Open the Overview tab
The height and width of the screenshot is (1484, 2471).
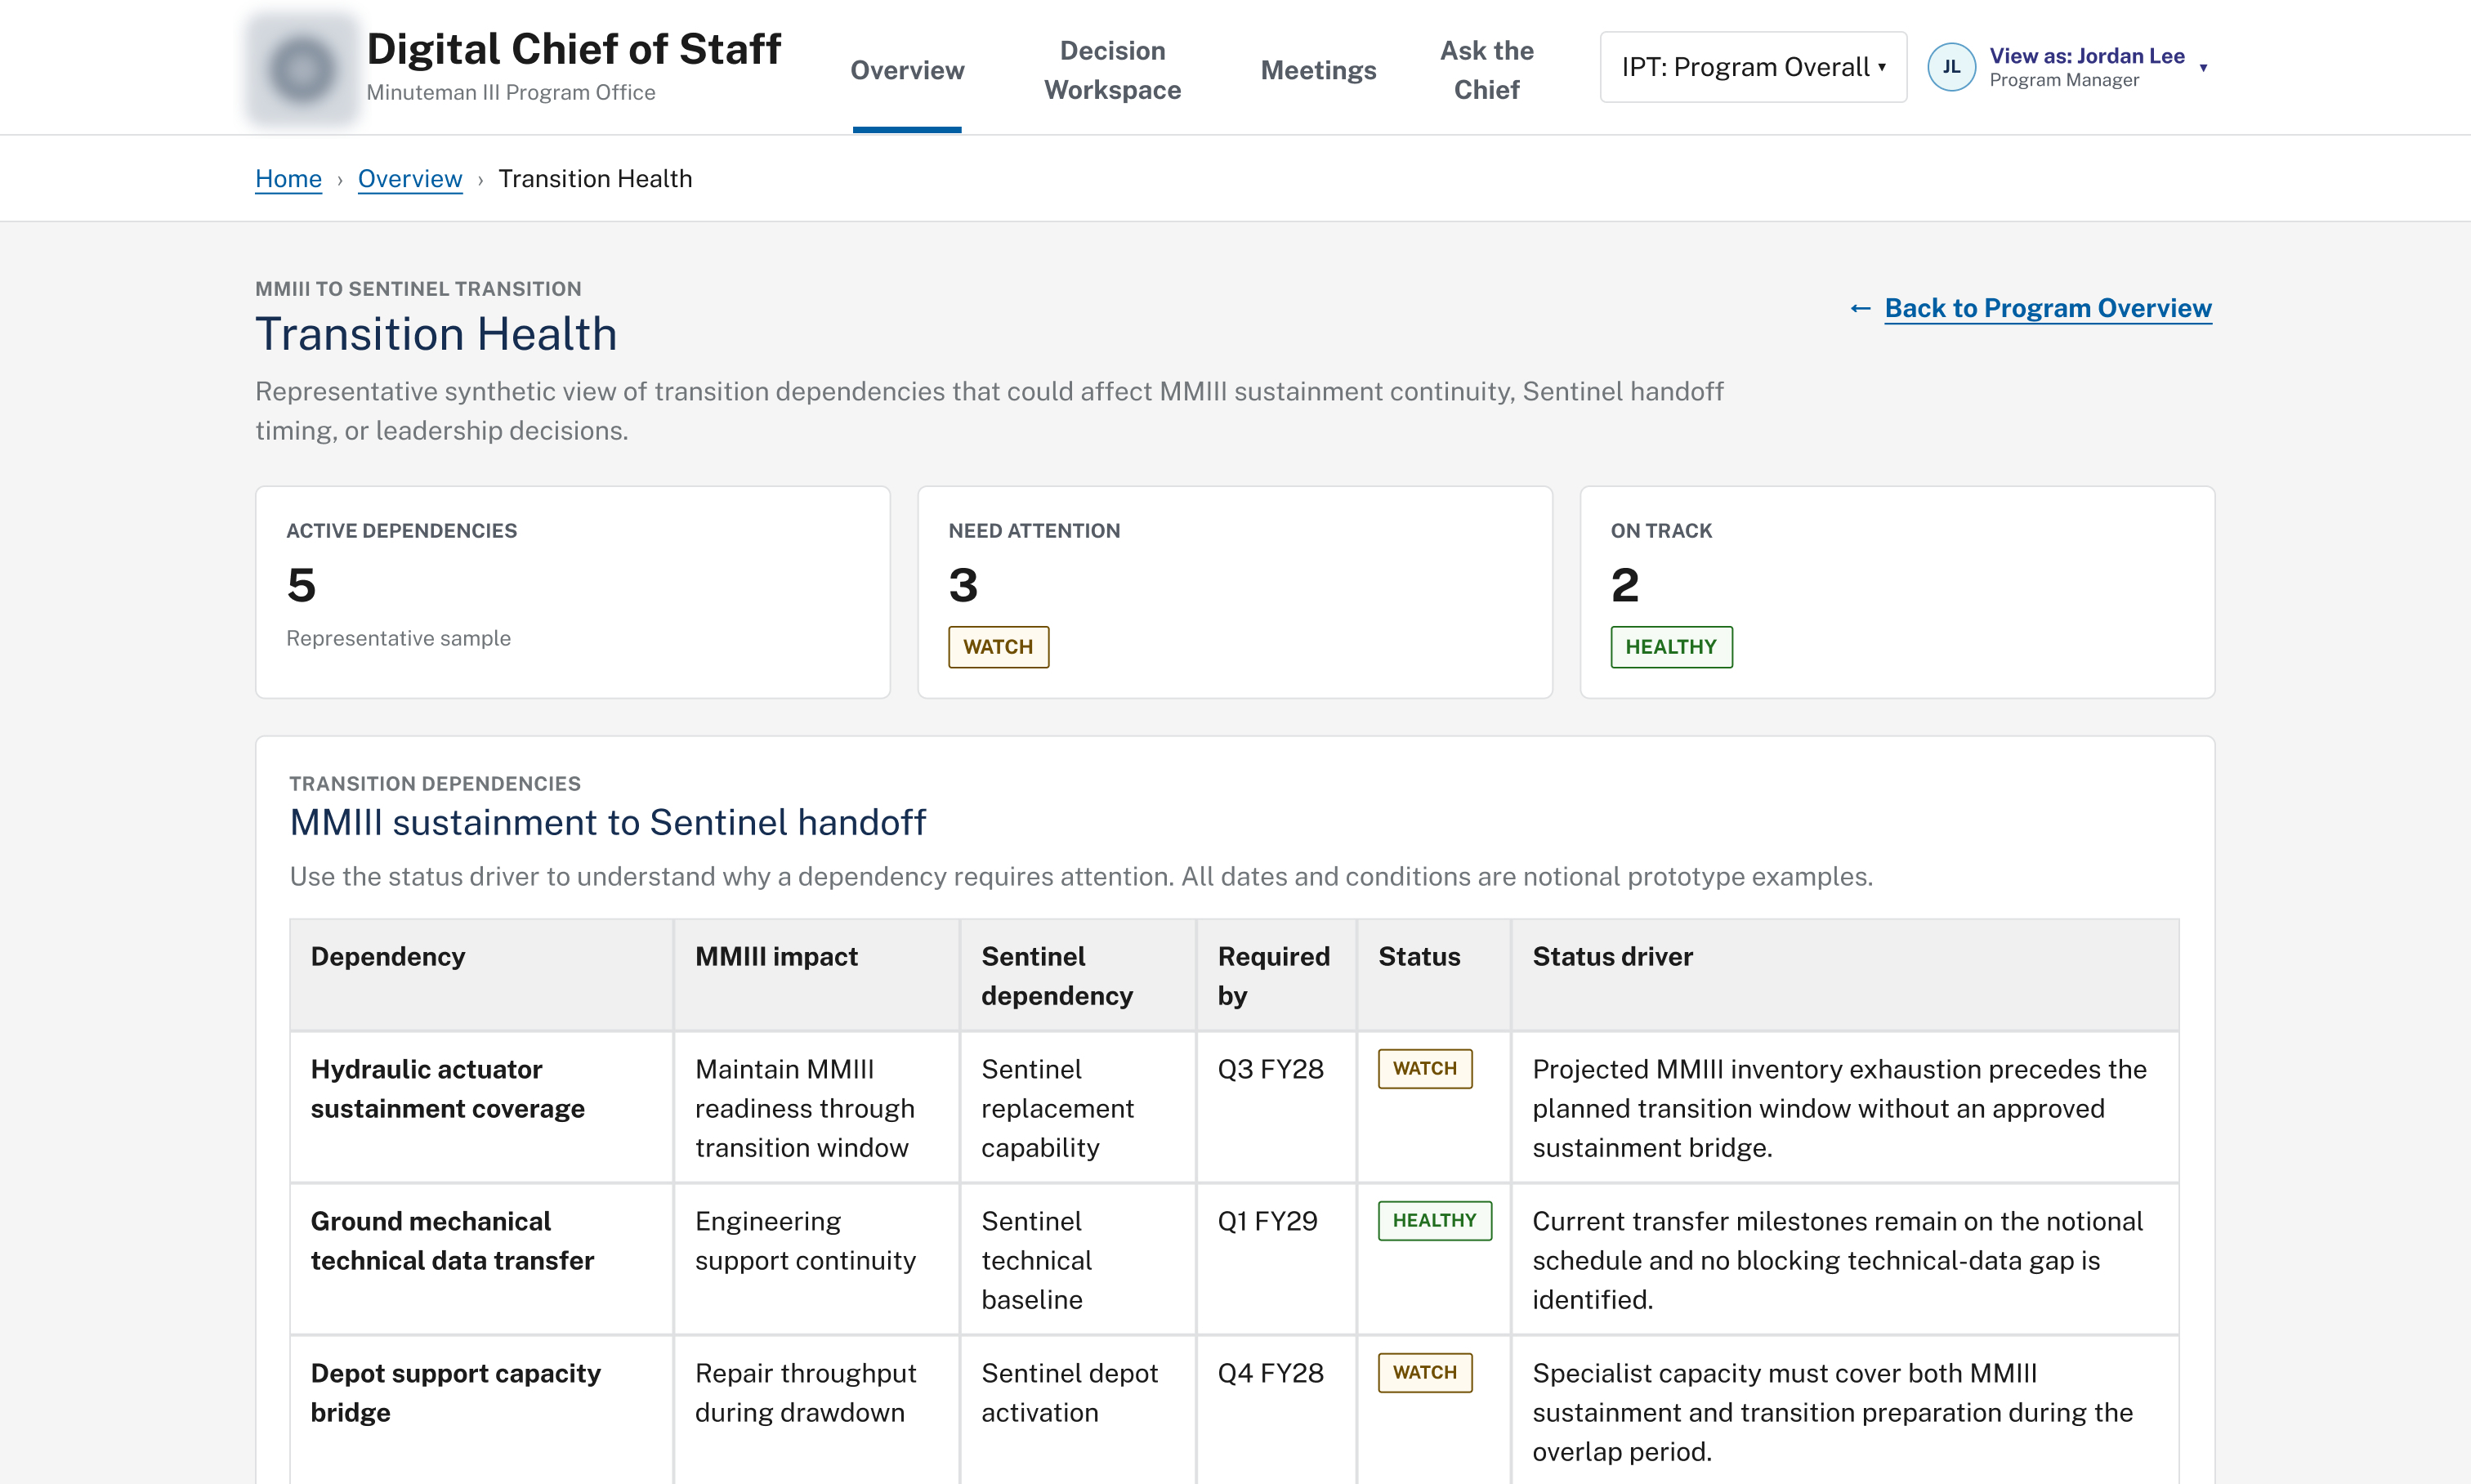(x=907, y=70)
